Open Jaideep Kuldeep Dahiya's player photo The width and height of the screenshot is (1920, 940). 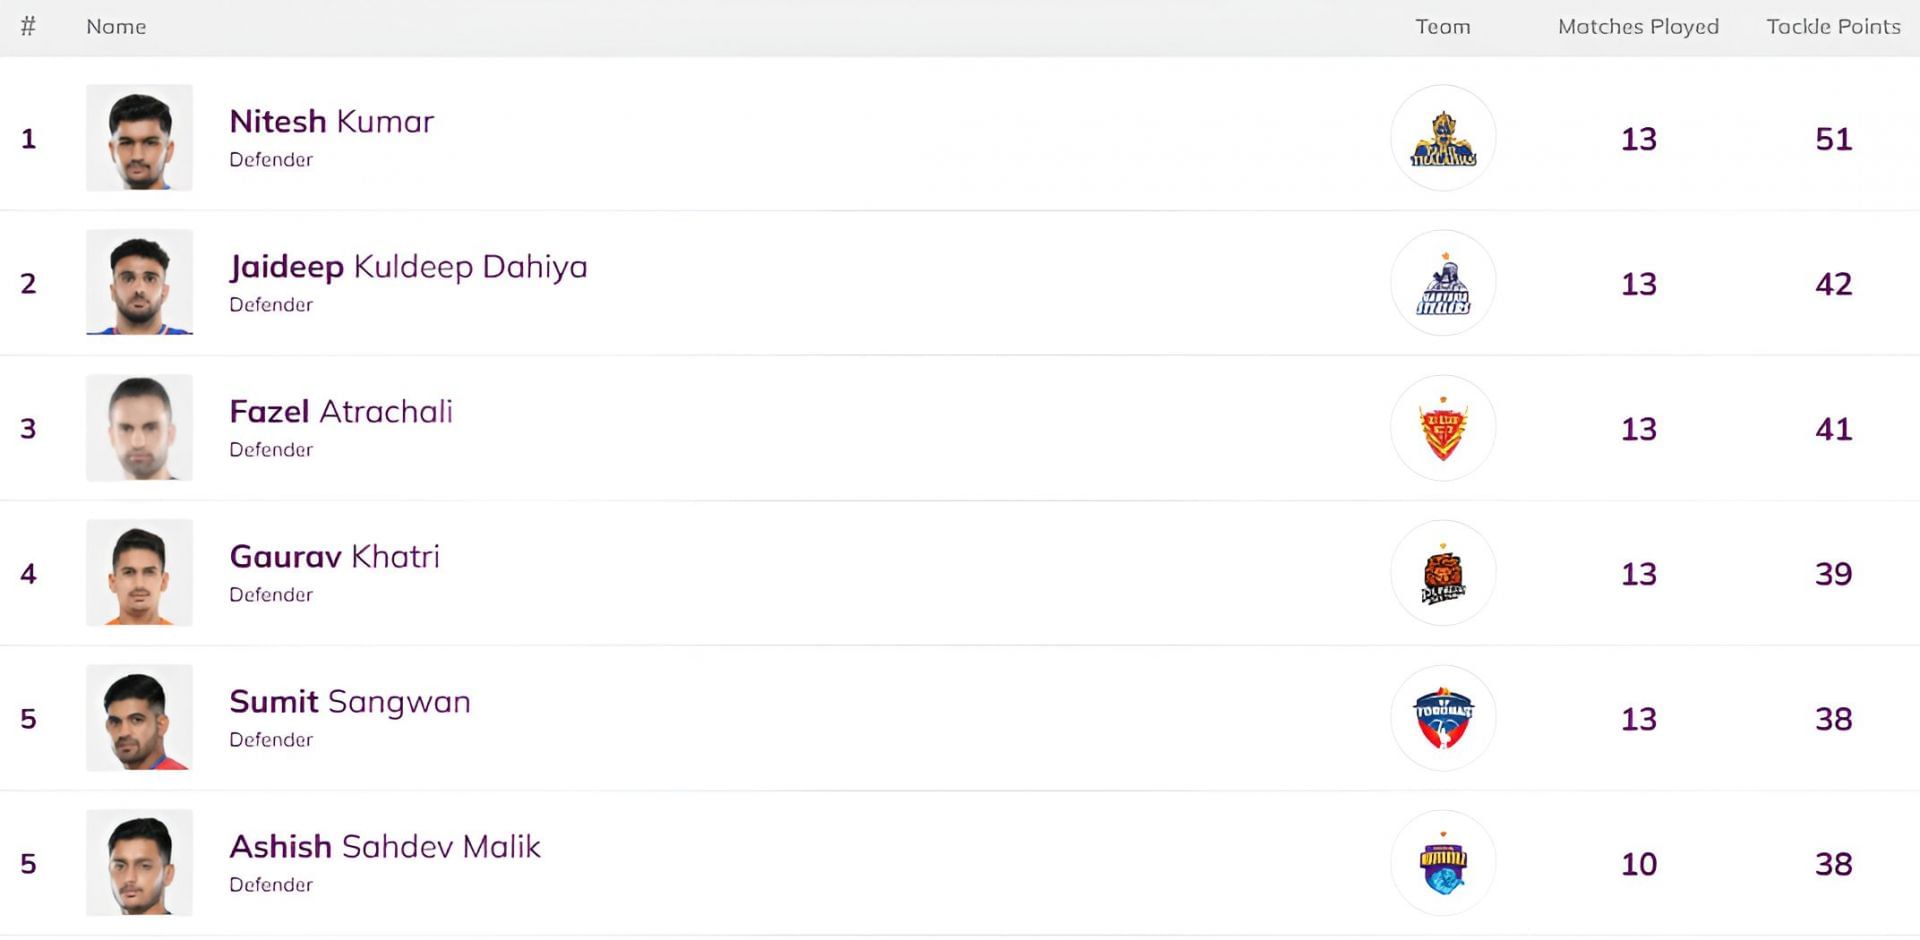point(139,283)
